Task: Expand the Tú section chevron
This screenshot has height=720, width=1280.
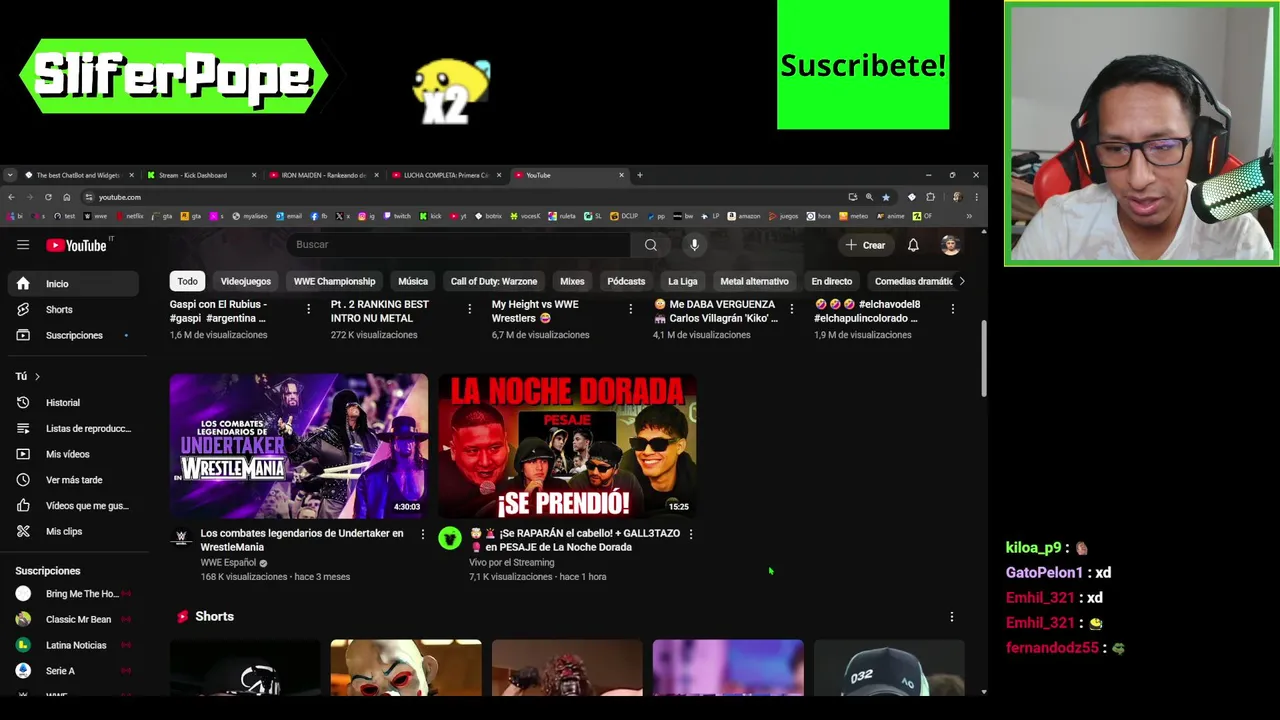Action: tap(37, 377)
